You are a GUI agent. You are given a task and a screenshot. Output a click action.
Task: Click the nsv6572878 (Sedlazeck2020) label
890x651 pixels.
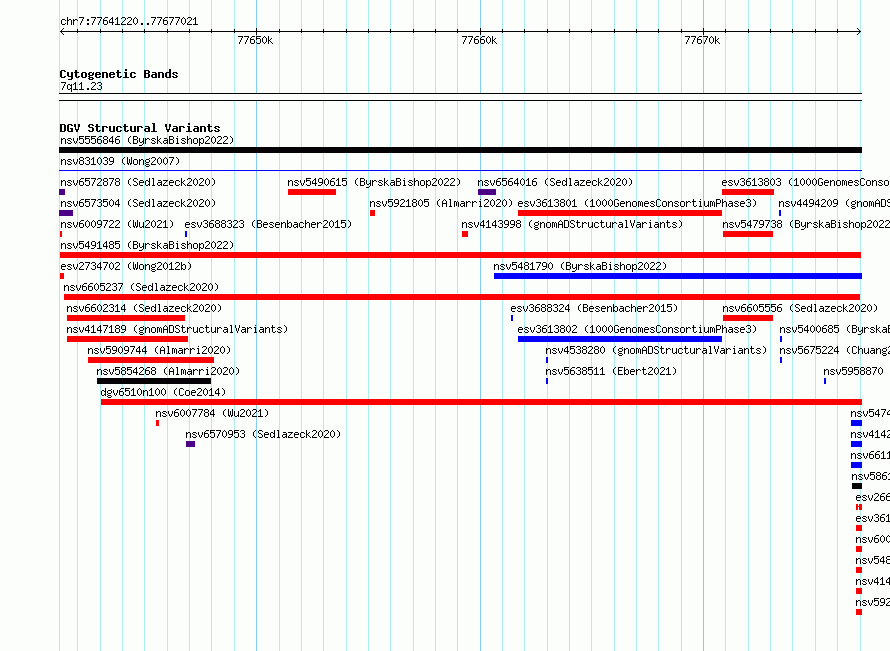coord(138,182)
